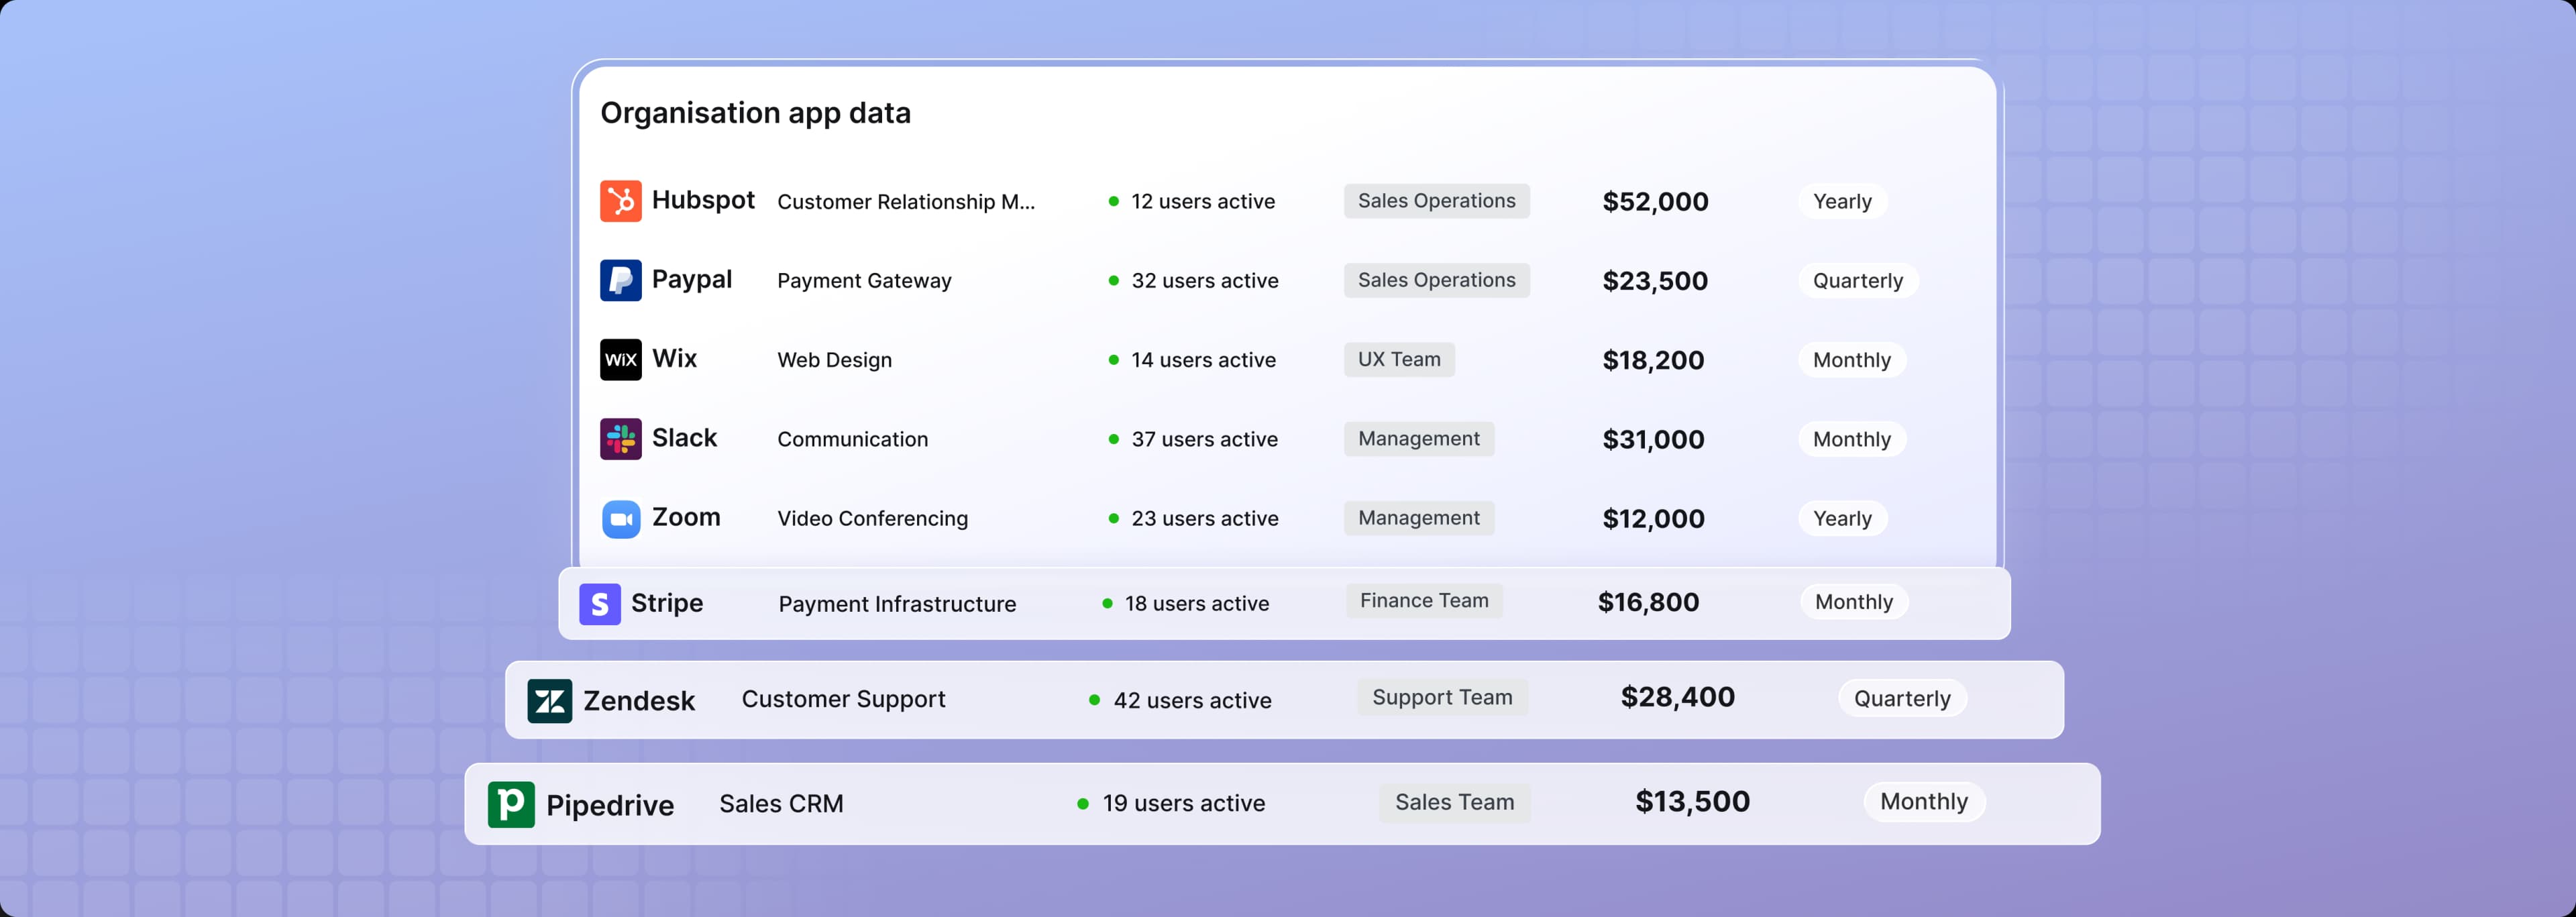The height and width of the screenshot is (917, 2576).
Task: Click the Monthly badge in Pipedrive row
Action: tap(1924, 802)
